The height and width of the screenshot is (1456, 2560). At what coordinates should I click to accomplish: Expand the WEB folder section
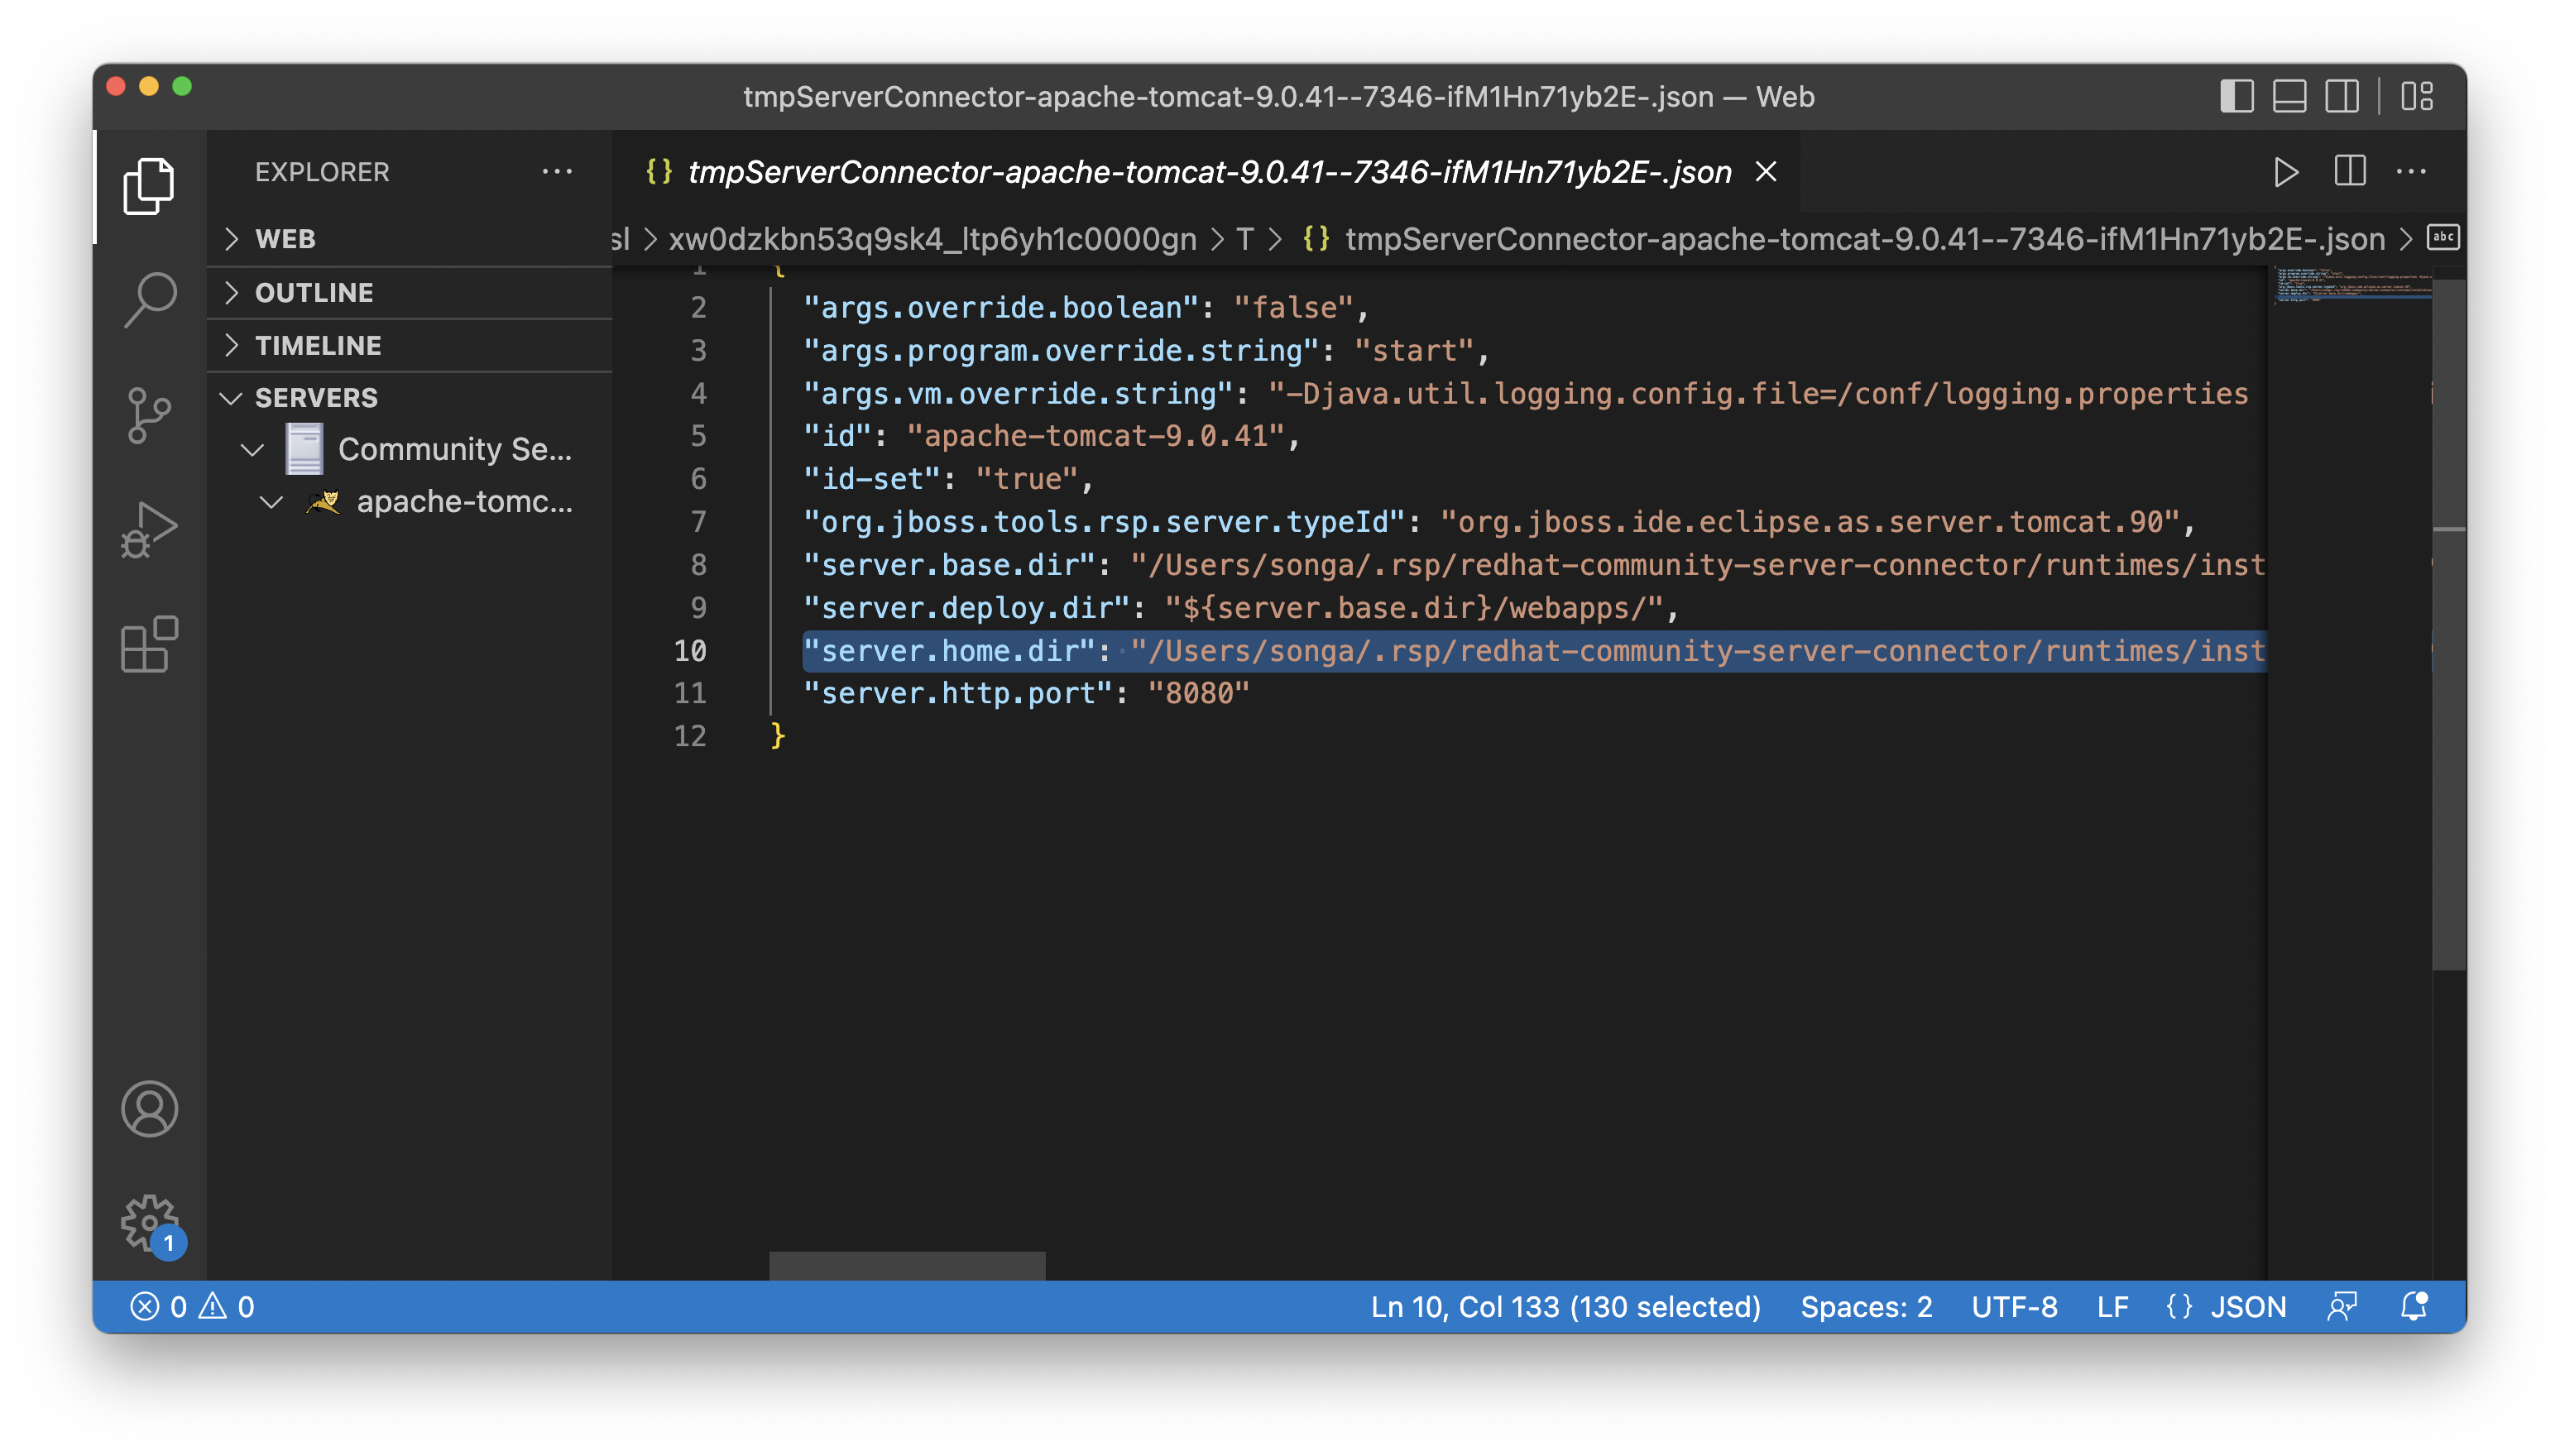[285, 239]
